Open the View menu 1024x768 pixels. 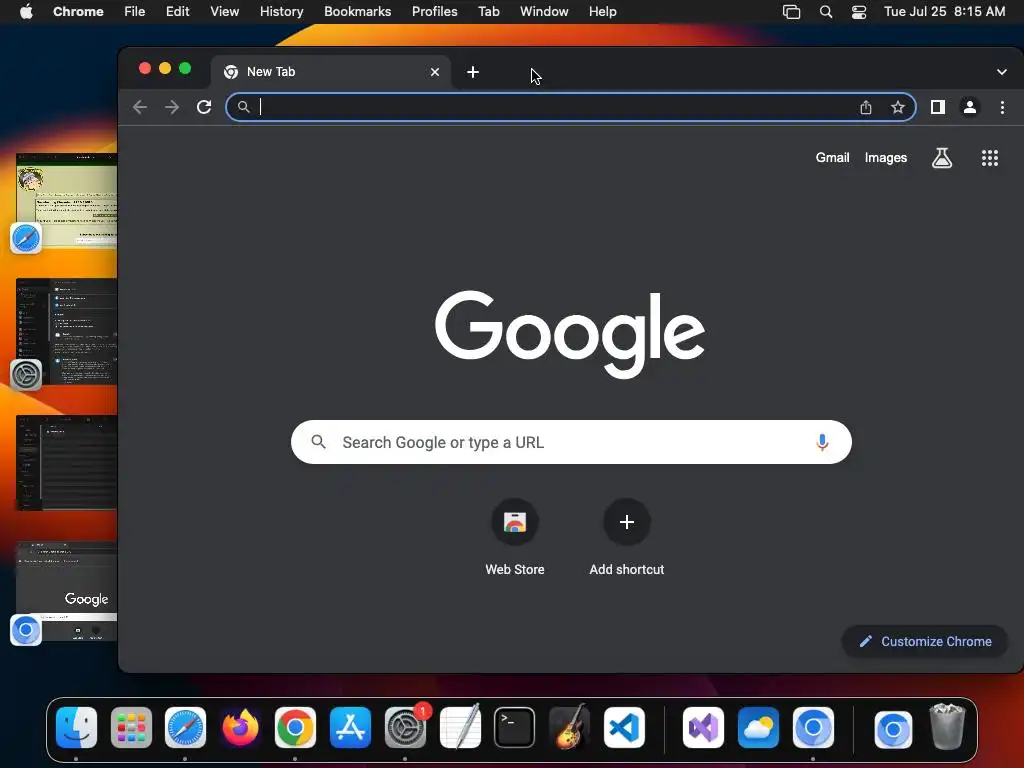[x=225, y=12]
